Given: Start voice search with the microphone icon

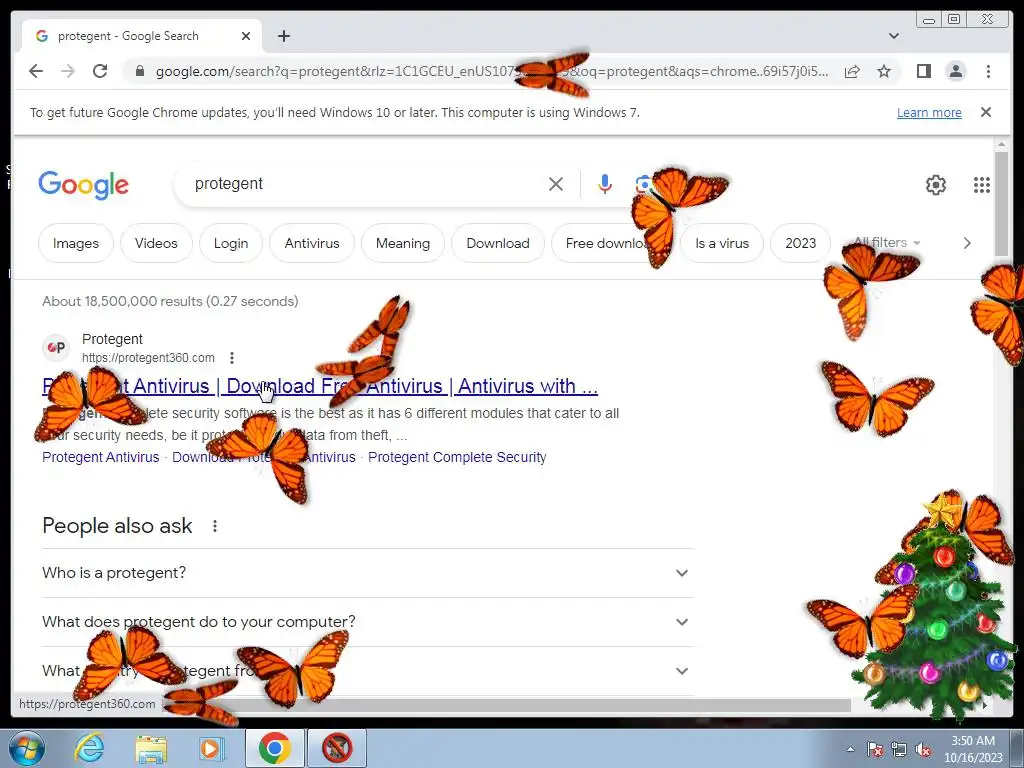Looking at the screenshot, I should tap(605, 184).
